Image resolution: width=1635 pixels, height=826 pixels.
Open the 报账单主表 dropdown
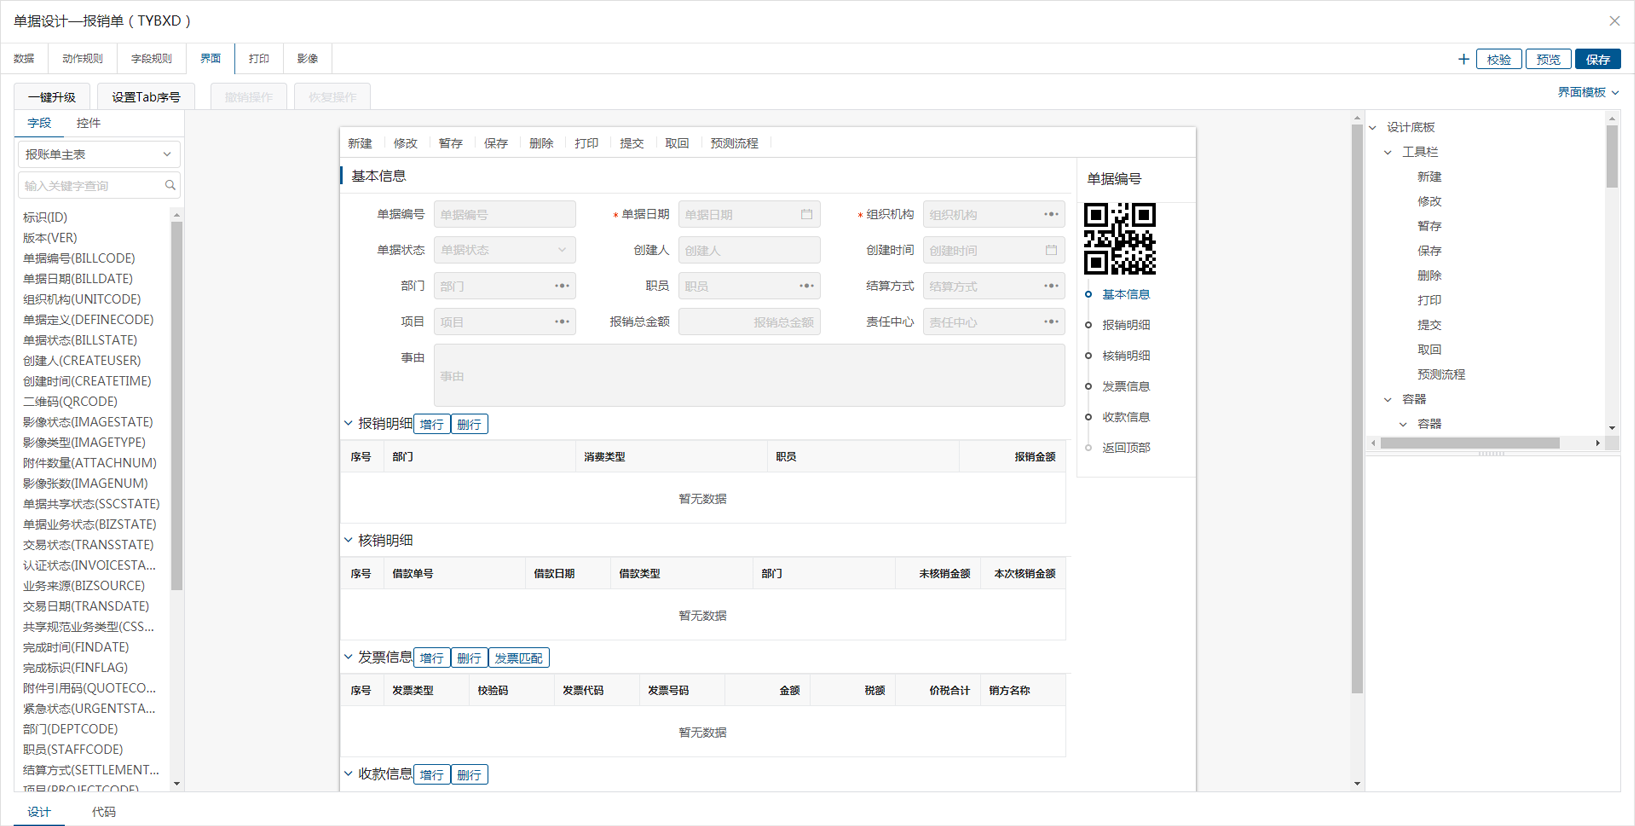[x=98, y=154]
